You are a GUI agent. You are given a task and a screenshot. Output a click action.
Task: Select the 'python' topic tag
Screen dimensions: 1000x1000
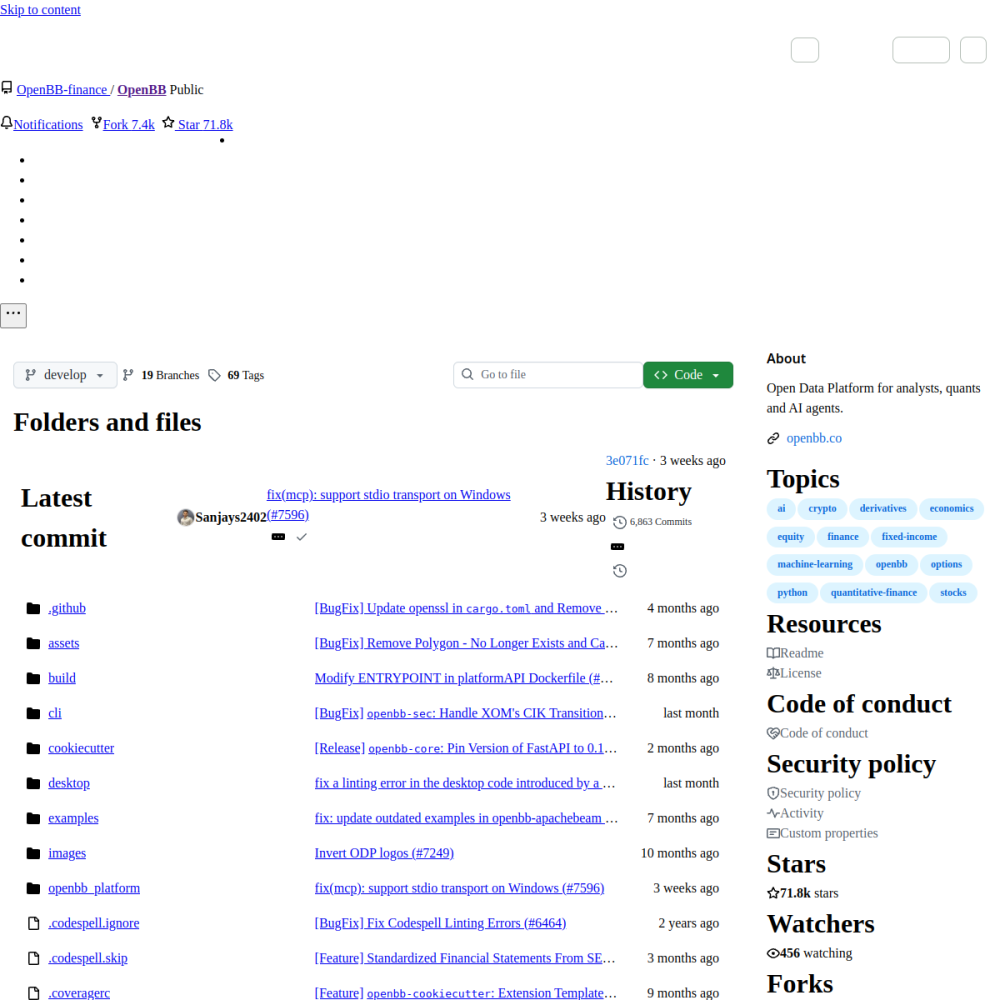[x=792, y=592]
